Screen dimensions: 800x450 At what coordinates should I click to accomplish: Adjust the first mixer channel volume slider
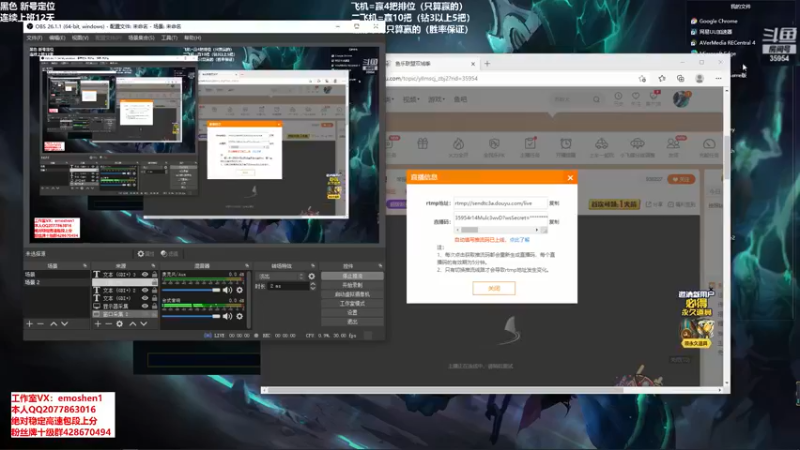pos(191,290)
